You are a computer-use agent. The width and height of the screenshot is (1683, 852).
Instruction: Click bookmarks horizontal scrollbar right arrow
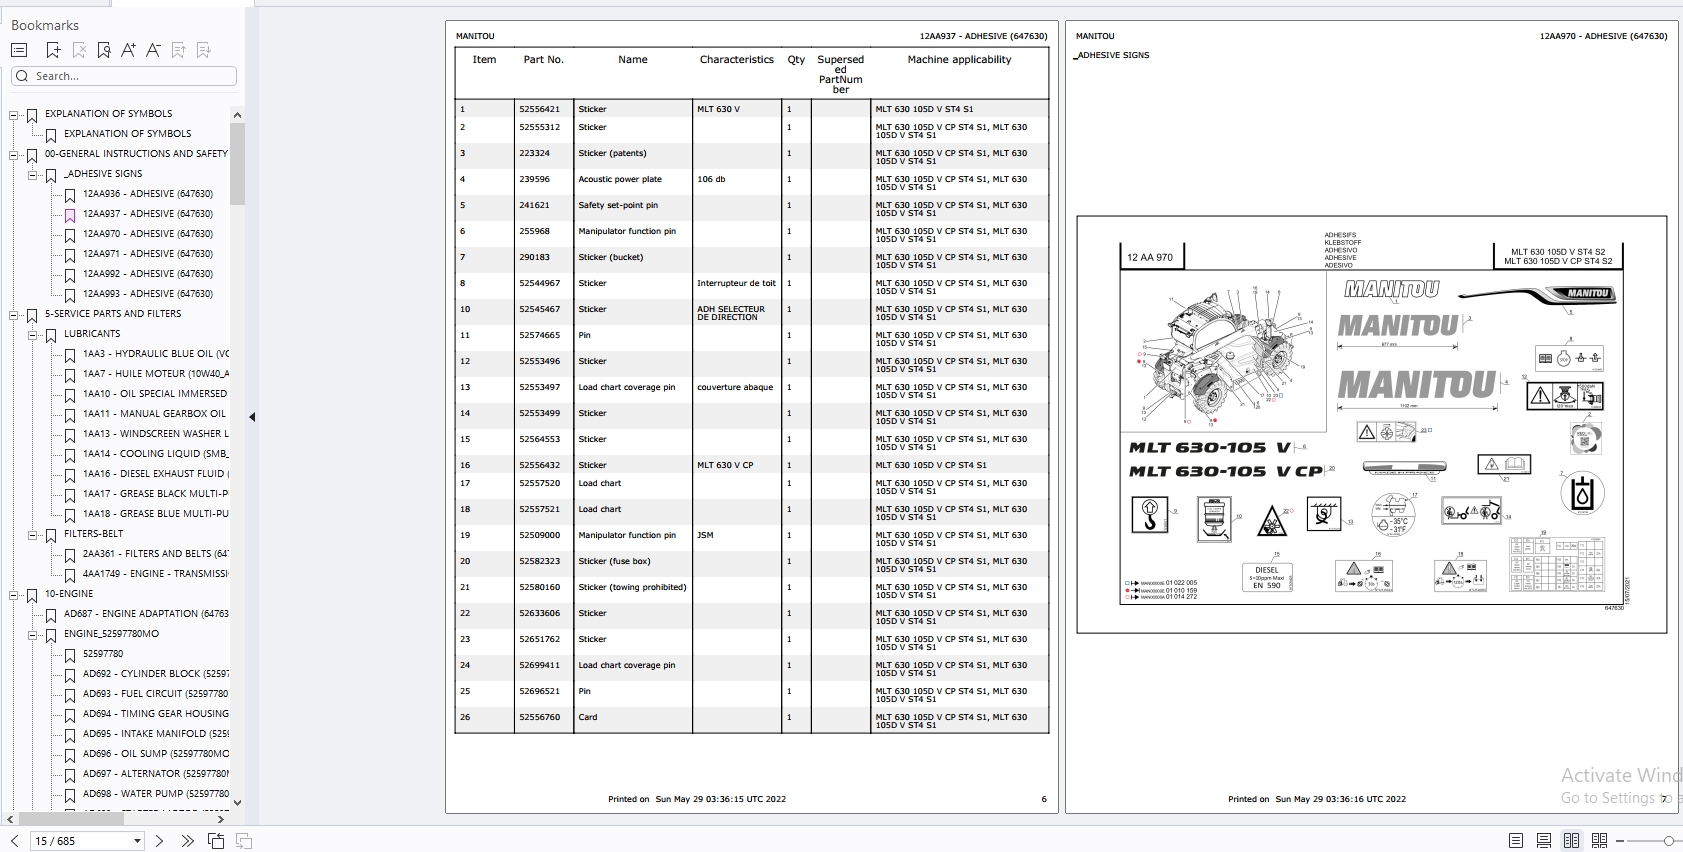[221, 819]
